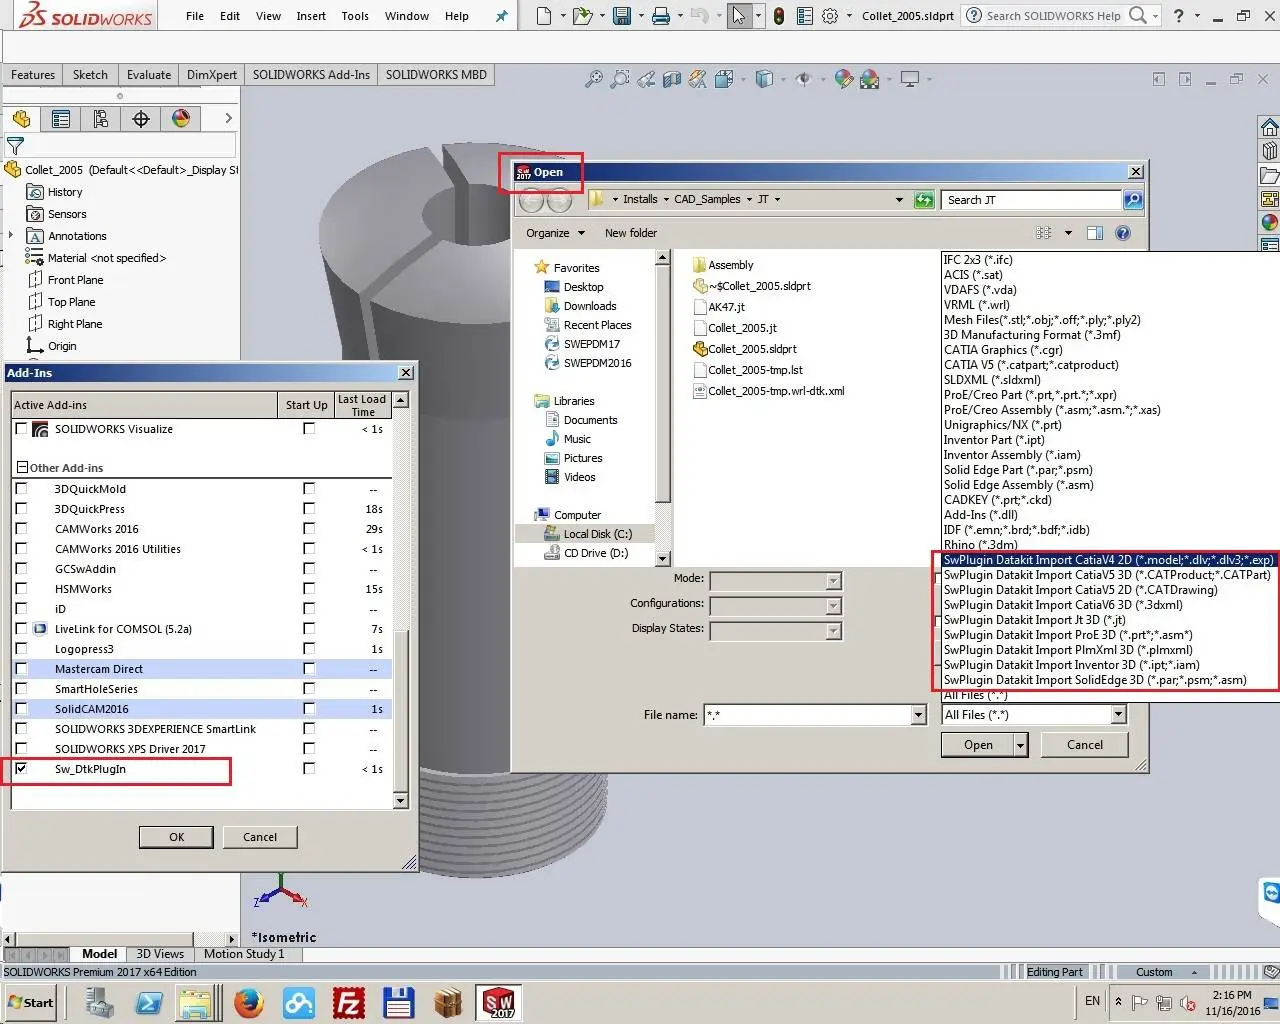Click OK in the Add-Ins dialog
The width and height of the screenshot is (1280, 1024).
pos(176,837)
